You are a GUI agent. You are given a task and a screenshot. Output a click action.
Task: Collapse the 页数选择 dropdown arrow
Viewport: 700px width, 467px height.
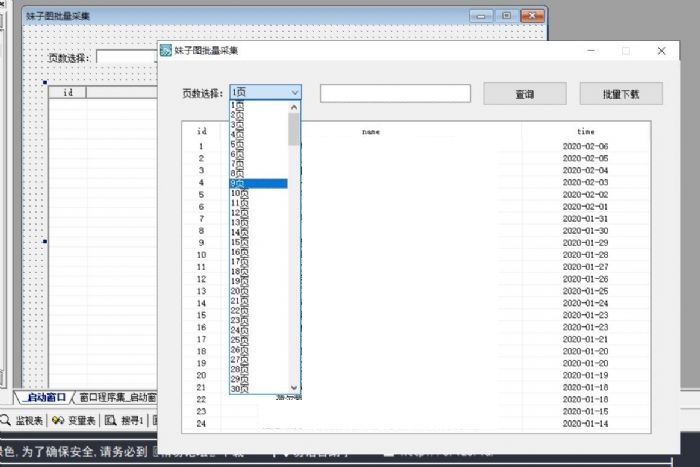point(294,93)
